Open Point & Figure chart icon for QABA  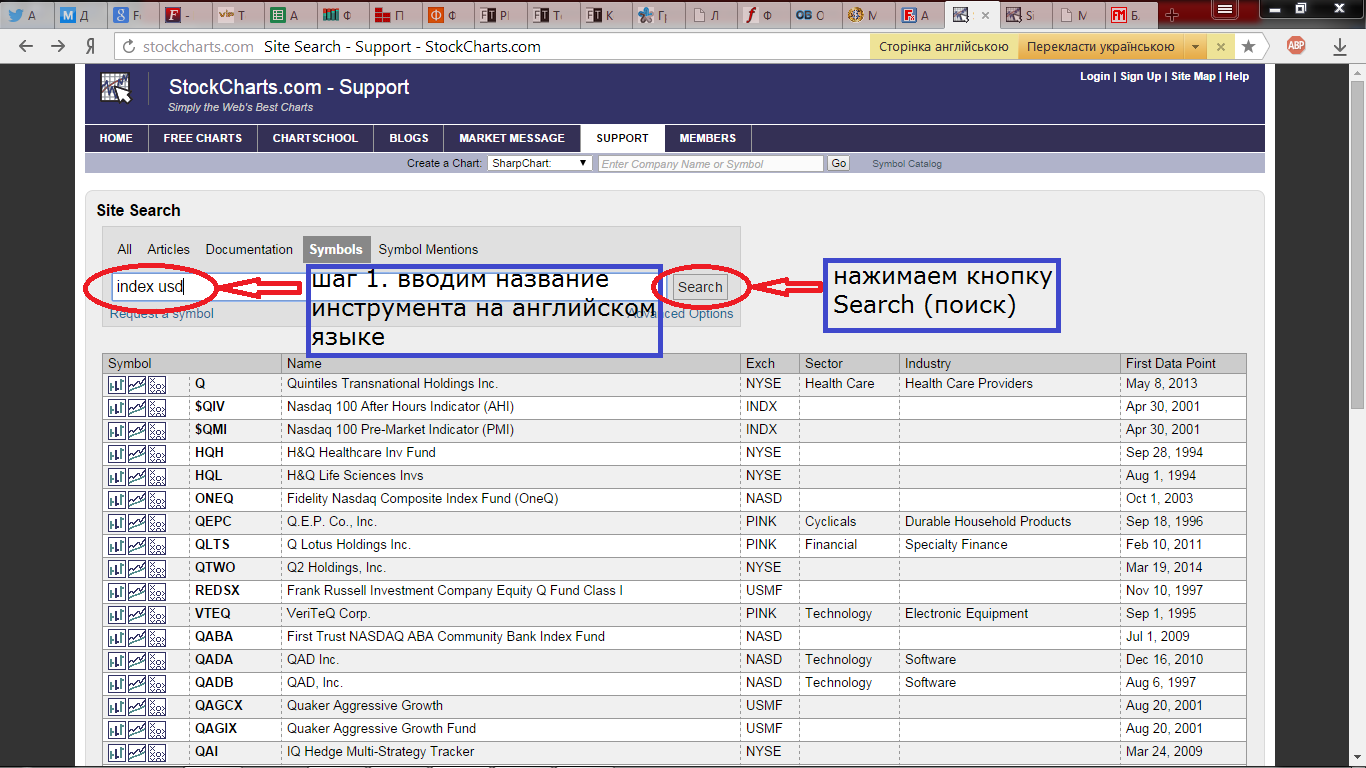tap(156, 637)
